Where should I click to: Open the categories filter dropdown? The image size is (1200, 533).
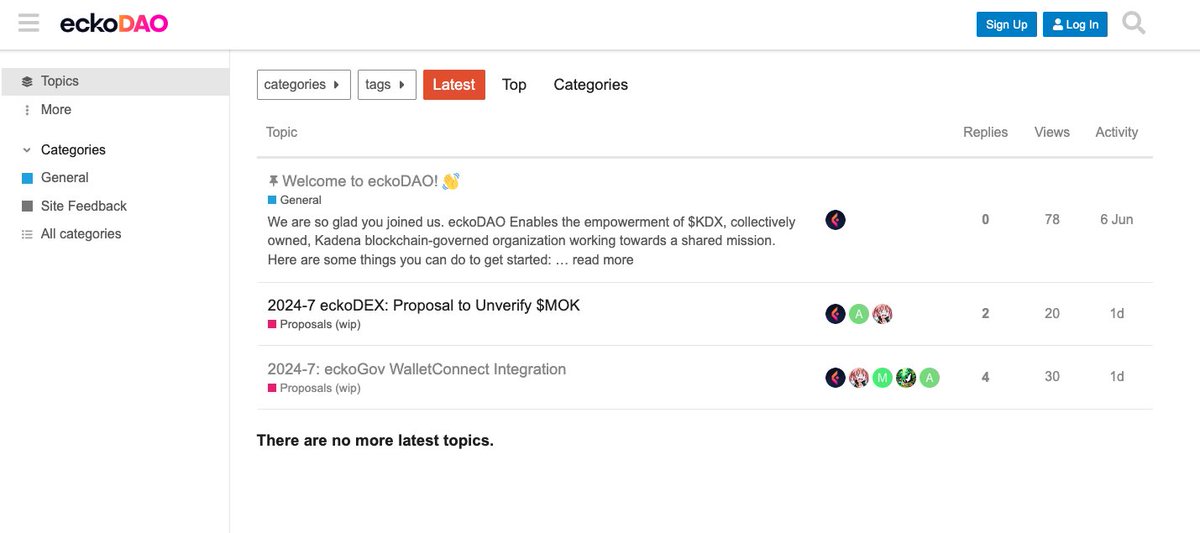click(x=304, y=85)
